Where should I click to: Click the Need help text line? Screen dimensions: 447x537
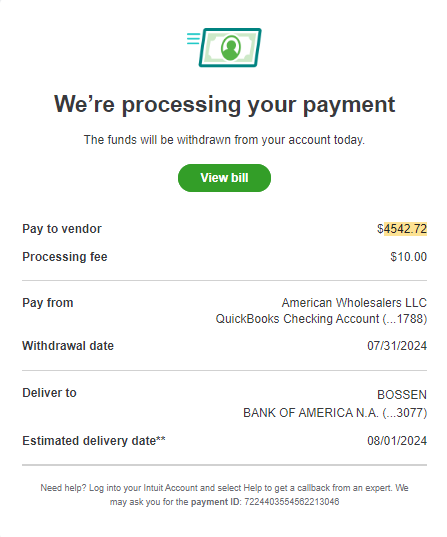pyautogui.click(x=224, y=488)
